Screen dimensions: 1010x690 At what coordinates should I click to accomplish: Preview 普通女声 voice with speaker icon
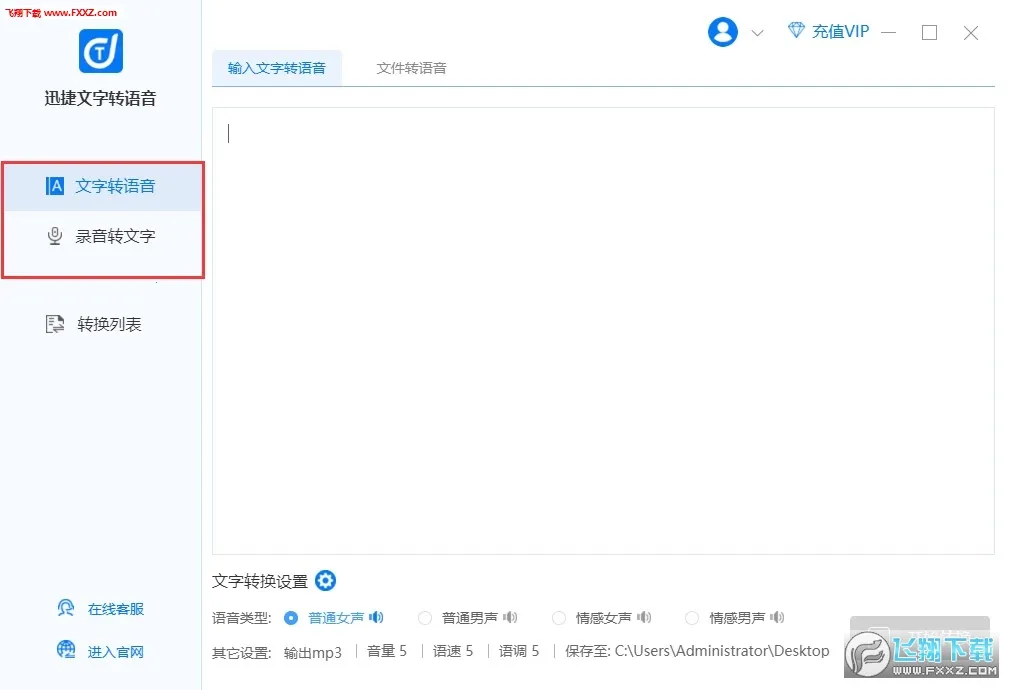coord(376,618)
